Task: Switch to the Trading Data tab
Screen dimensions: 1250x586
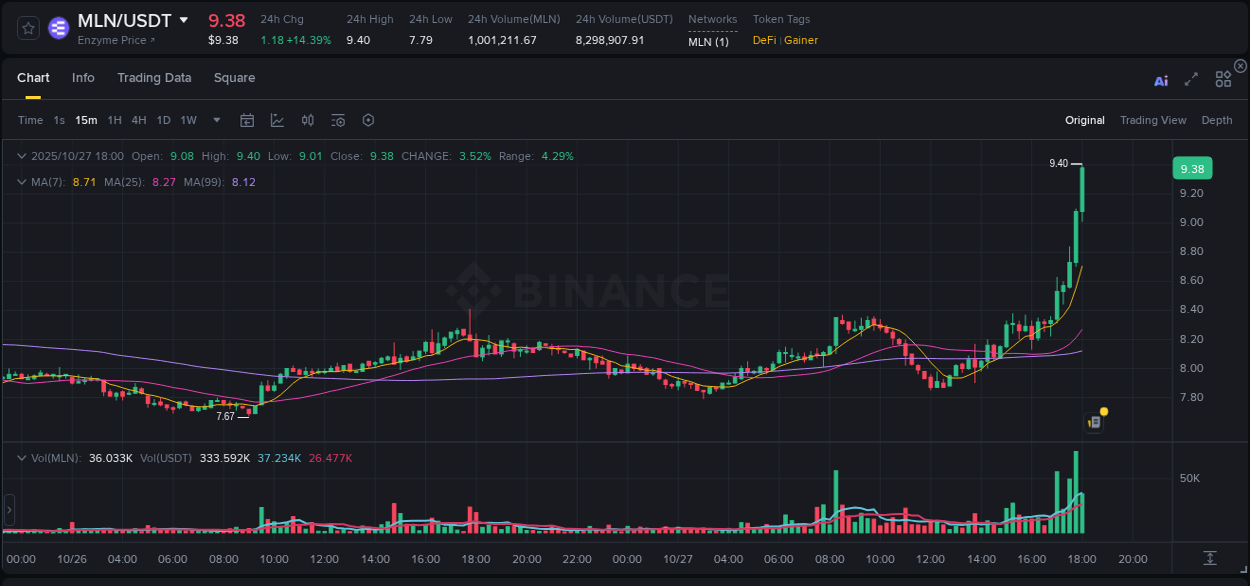Action: coord(154,78)
